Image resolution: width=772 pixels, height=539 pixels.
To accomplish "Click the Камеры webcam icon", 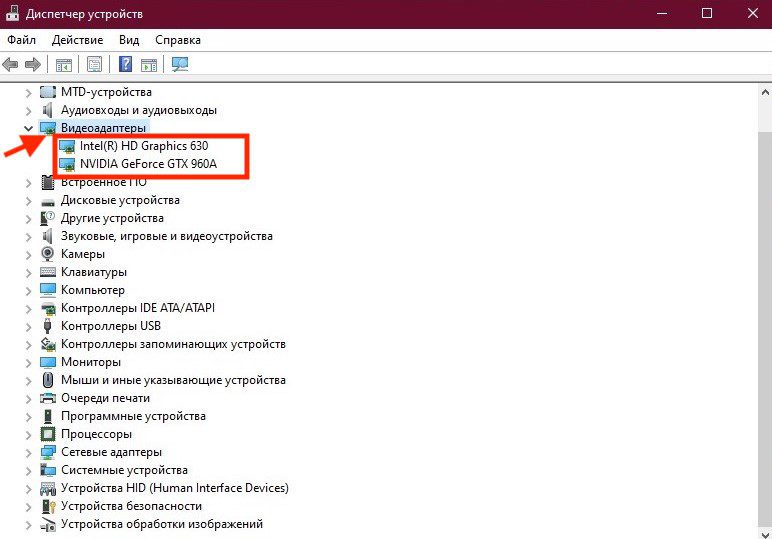I will pyautogui.click(x=48, y=254).
